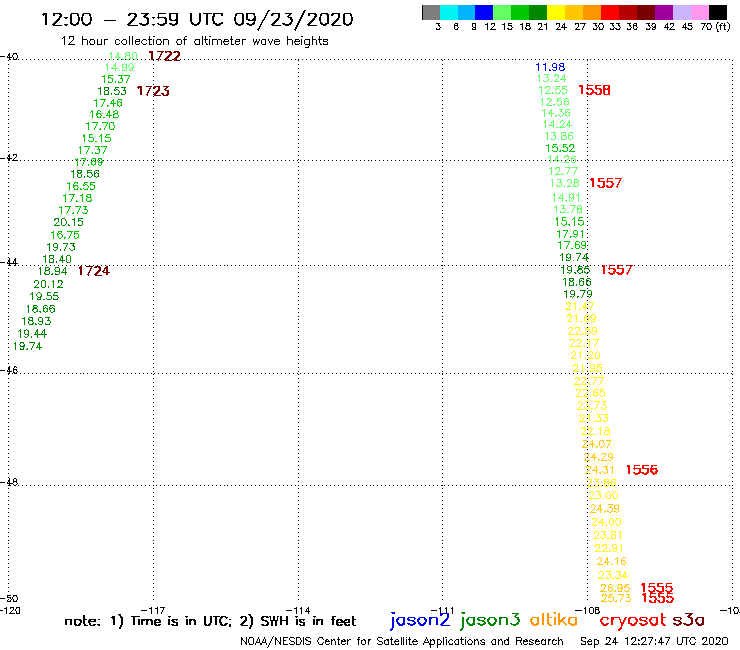This screenshot has height=650, width=740.
Task: Select the wave height reading 12.55
Action: coord(553,90)
